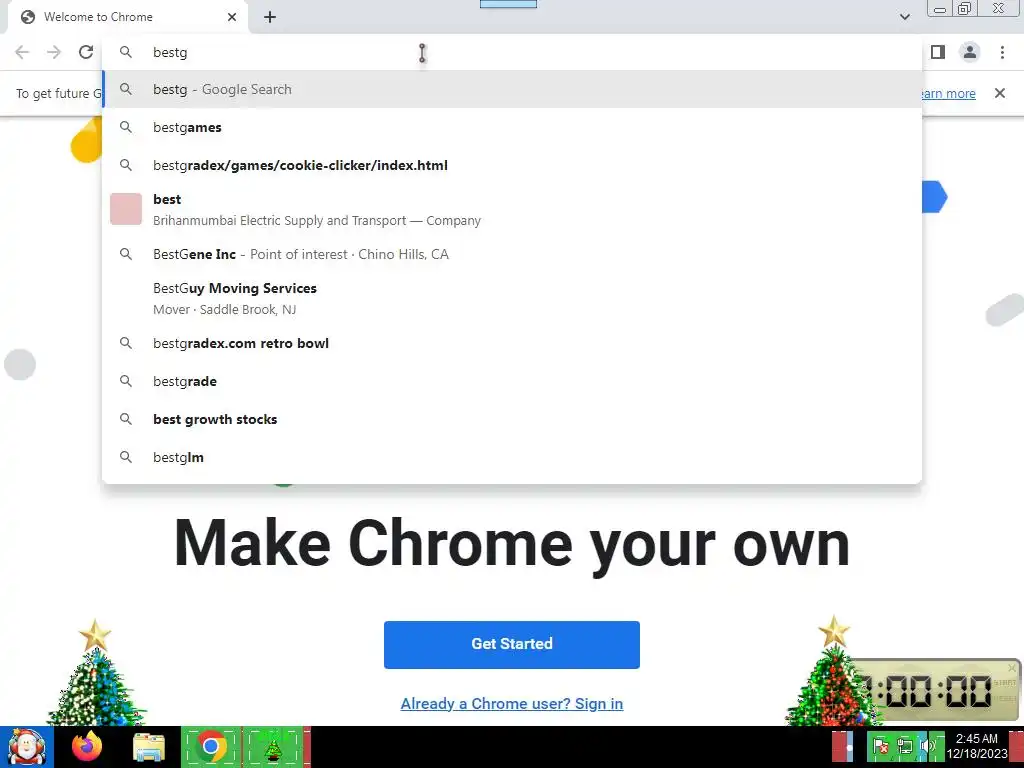Click the Chrome taskbar icon
The image size is (1024, 768).
(211, 747)
